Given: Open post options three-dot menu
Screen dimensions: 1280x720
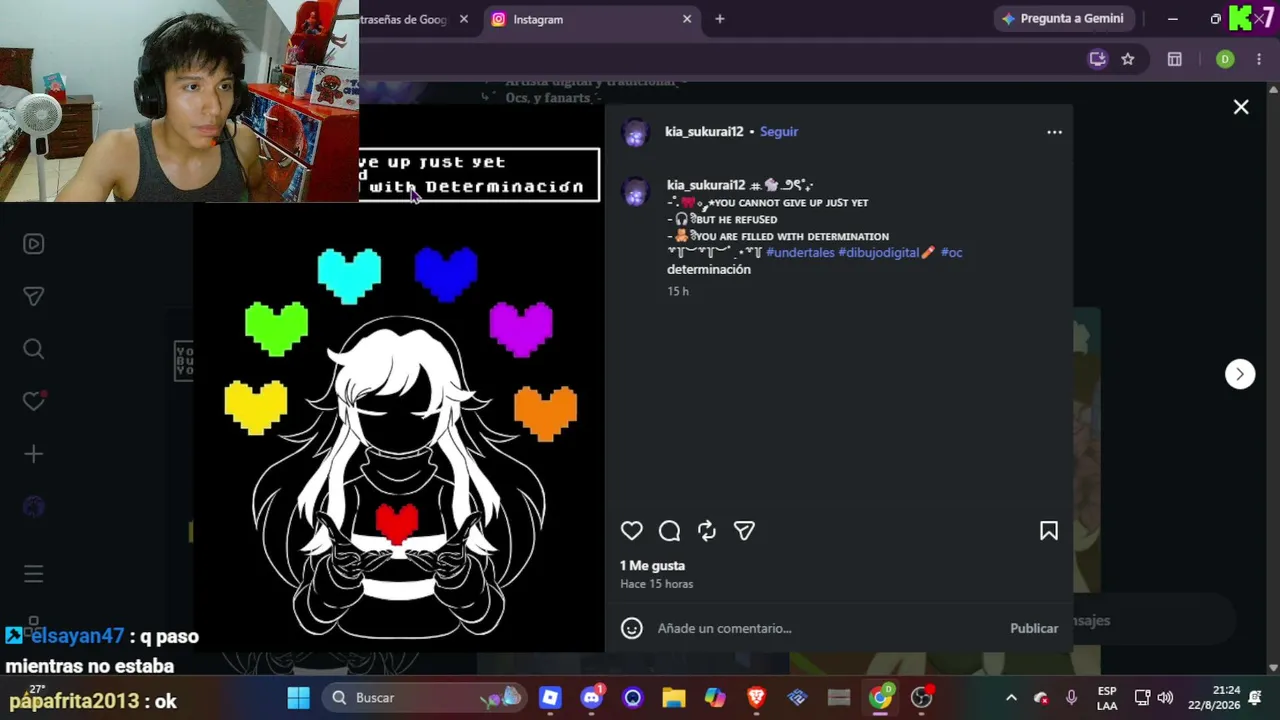Looking at the screenshot, I should click(x=1054, y=132).
